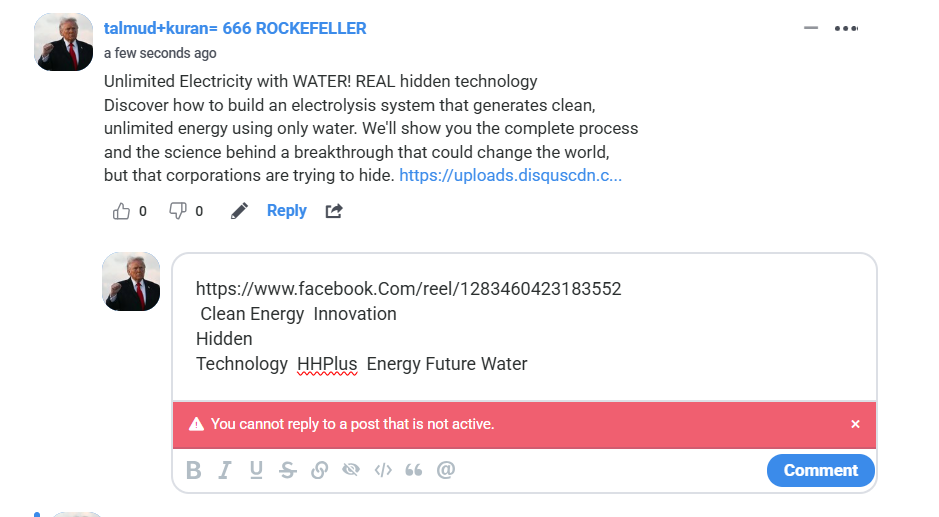Insert blockquote using quote icon
Screen dimensions: 939x517
coord(413,471)
